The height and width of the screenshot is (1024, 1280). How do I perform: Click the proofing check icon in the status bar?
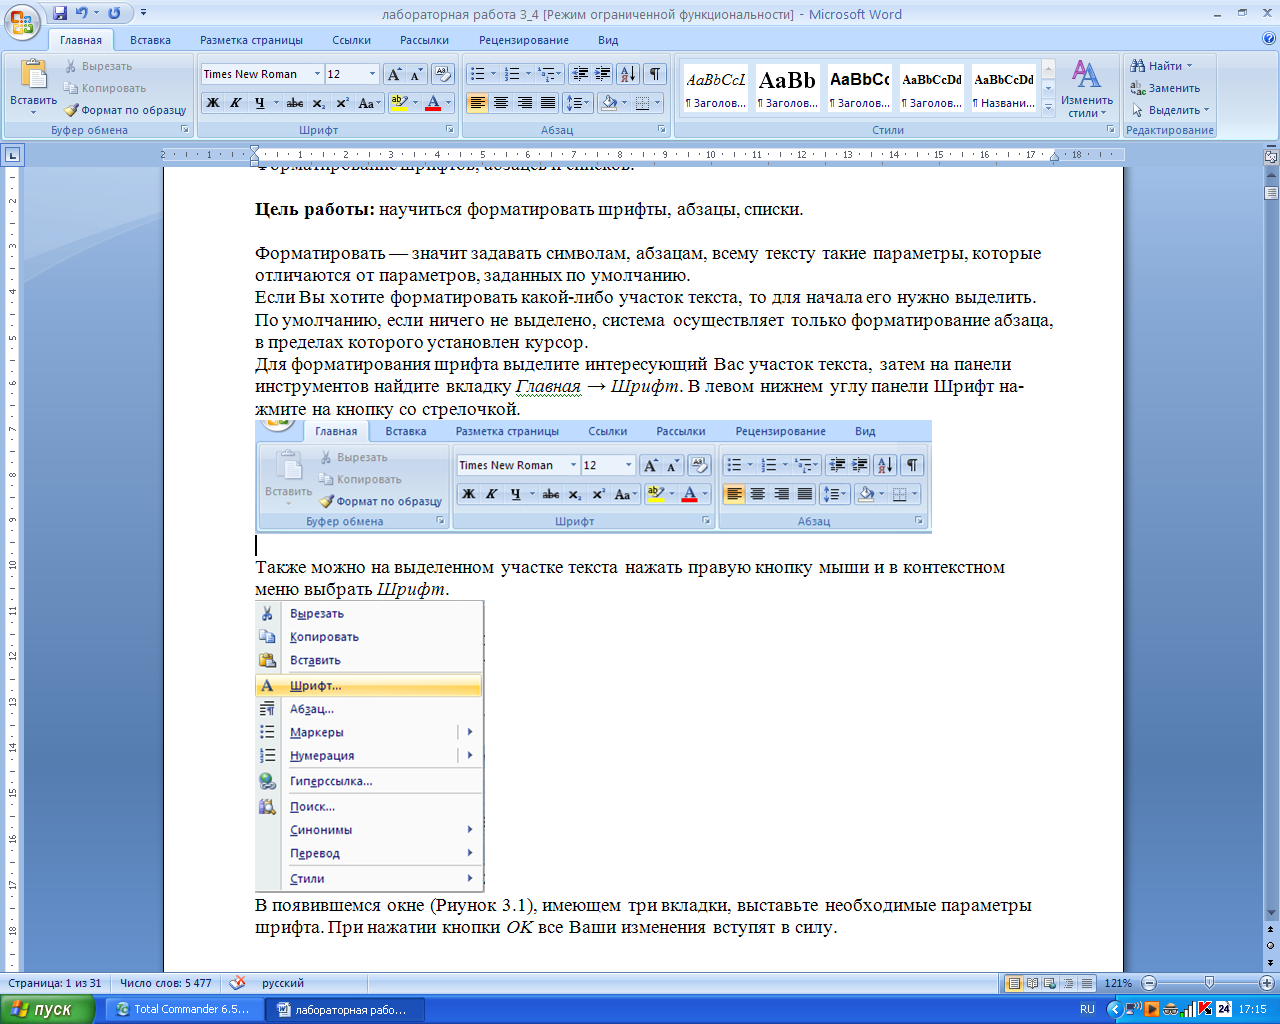click(x=237, y=983)
